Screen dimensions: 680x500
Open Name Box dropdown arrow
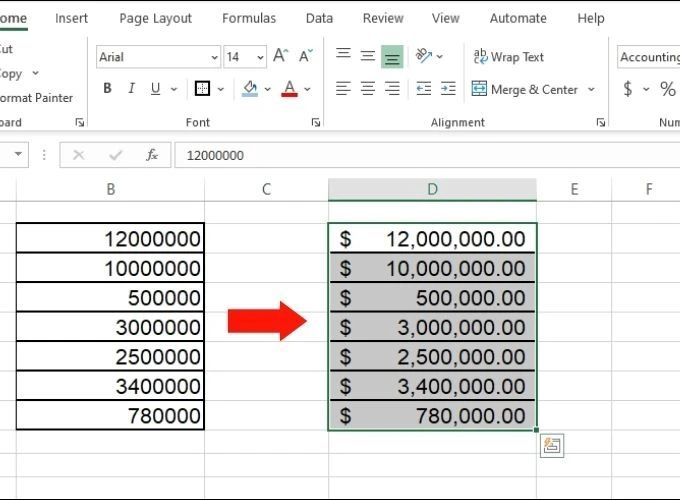click(x=18, y=154)
